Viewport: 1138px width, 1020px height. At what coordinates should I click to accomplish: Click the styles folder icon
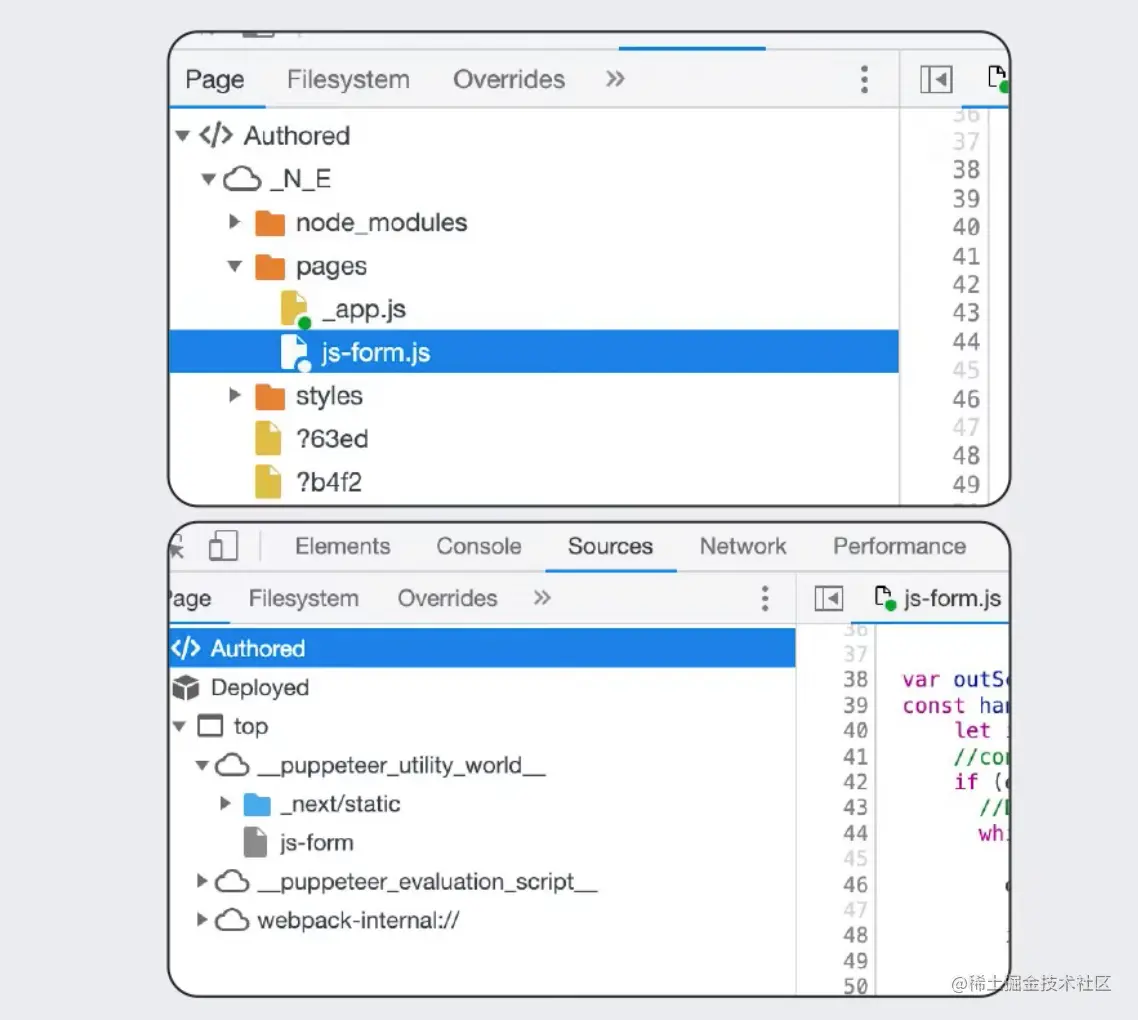tap(270, 396)
